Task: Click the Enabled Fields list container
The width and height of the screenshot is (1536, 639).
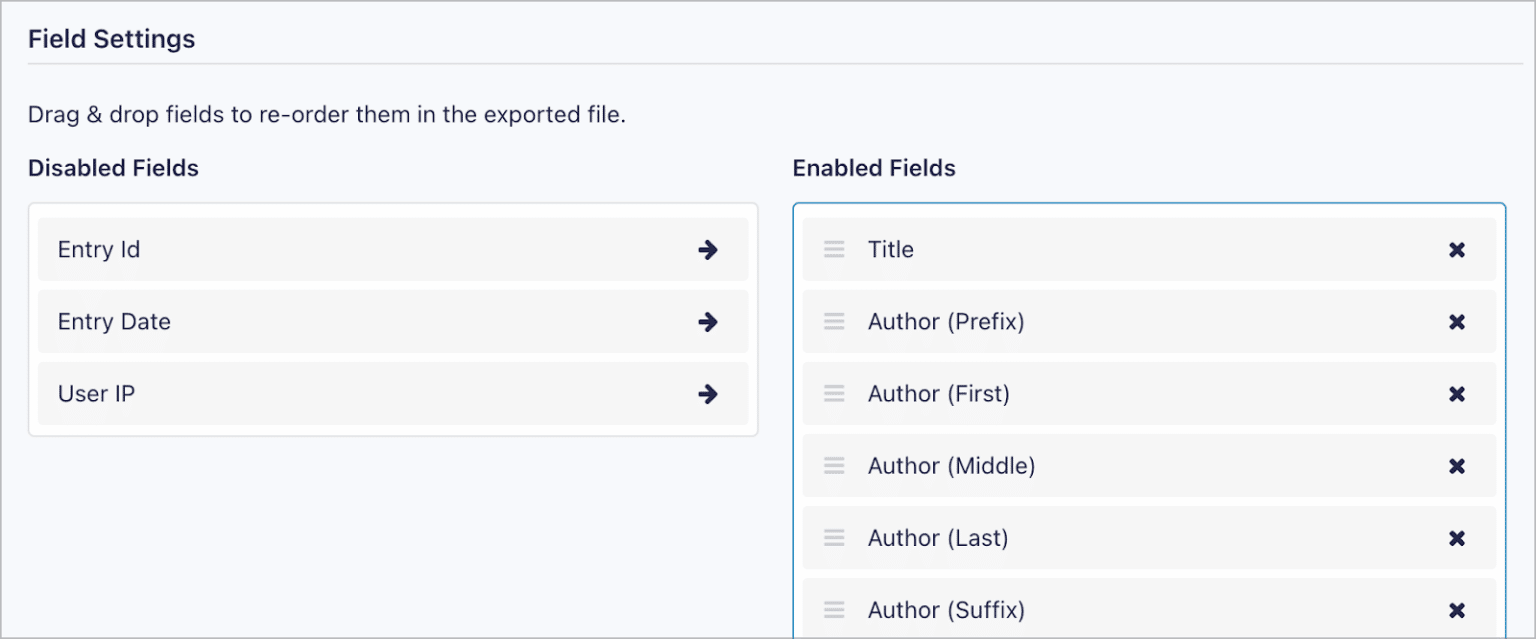Action: (1148, 420)
